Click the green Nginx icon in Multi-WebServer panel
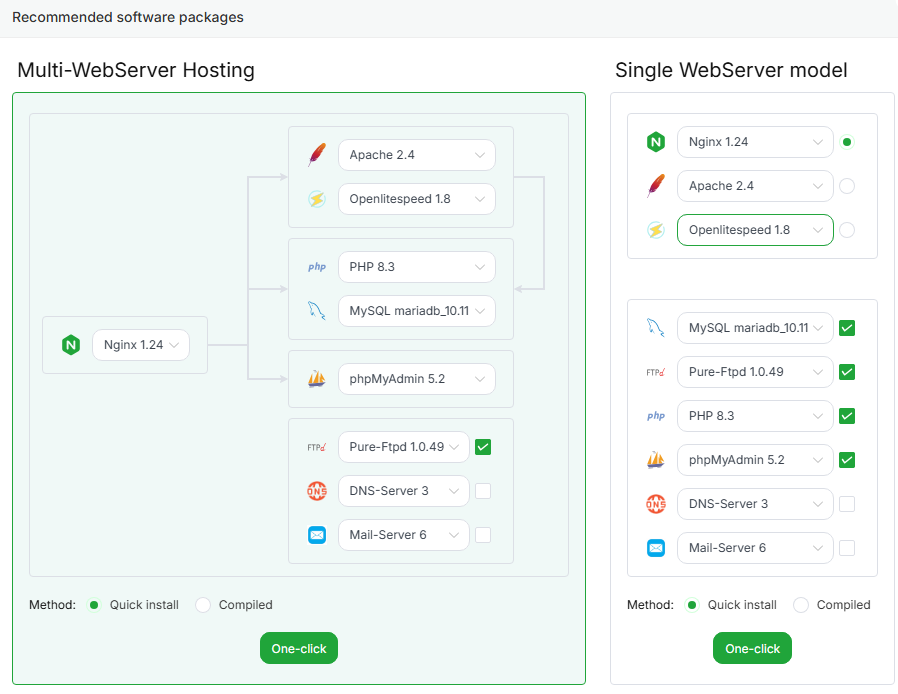This screenshot has height=694, width=898. 70,345
